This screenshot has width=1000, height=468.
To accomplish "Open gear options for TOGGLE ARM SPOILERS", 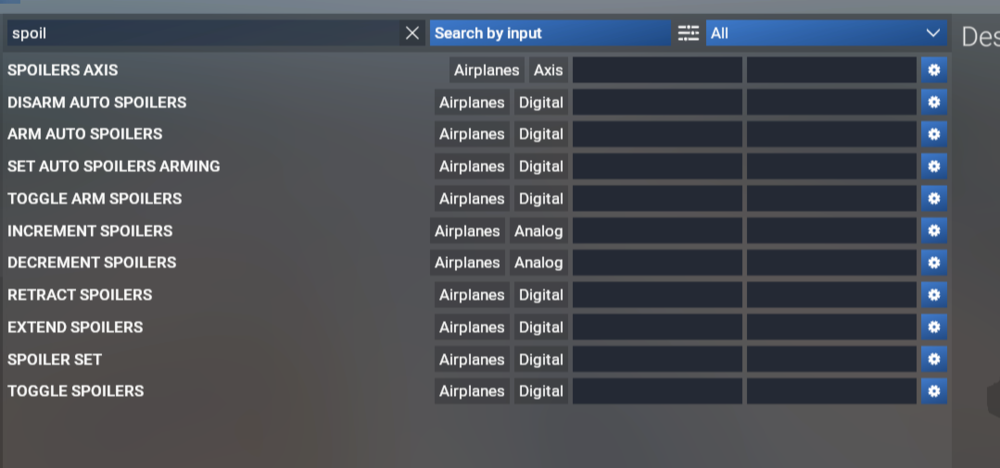I will (x=934, y=198).
